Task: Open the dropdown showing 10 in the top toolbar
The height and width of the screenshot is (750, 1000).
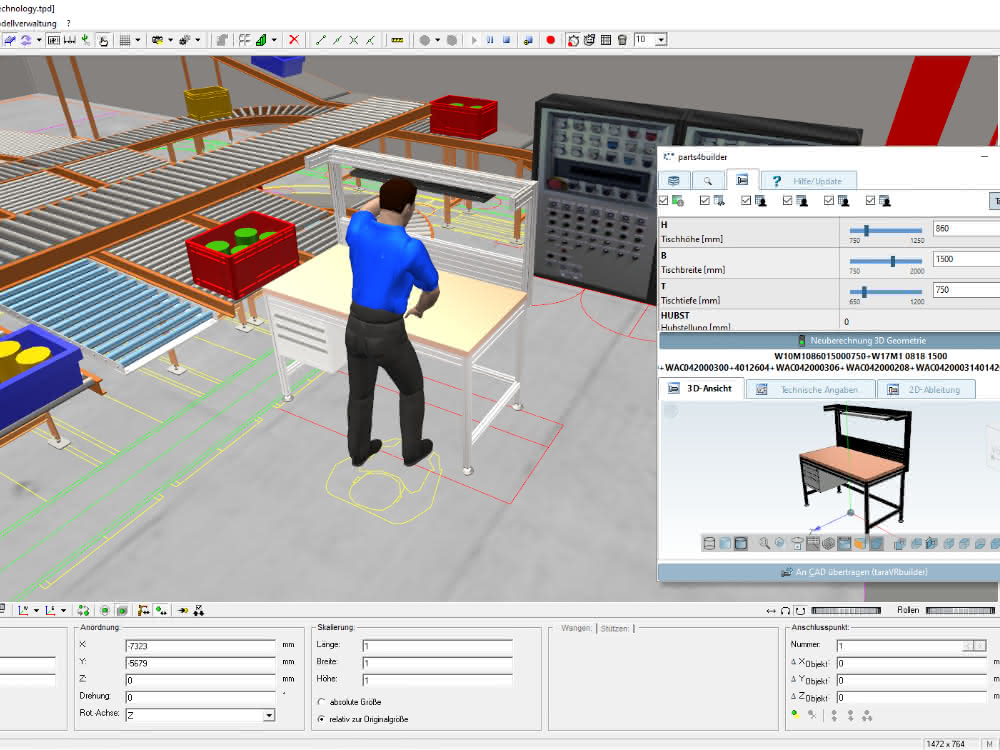Action: coord(661,40)
